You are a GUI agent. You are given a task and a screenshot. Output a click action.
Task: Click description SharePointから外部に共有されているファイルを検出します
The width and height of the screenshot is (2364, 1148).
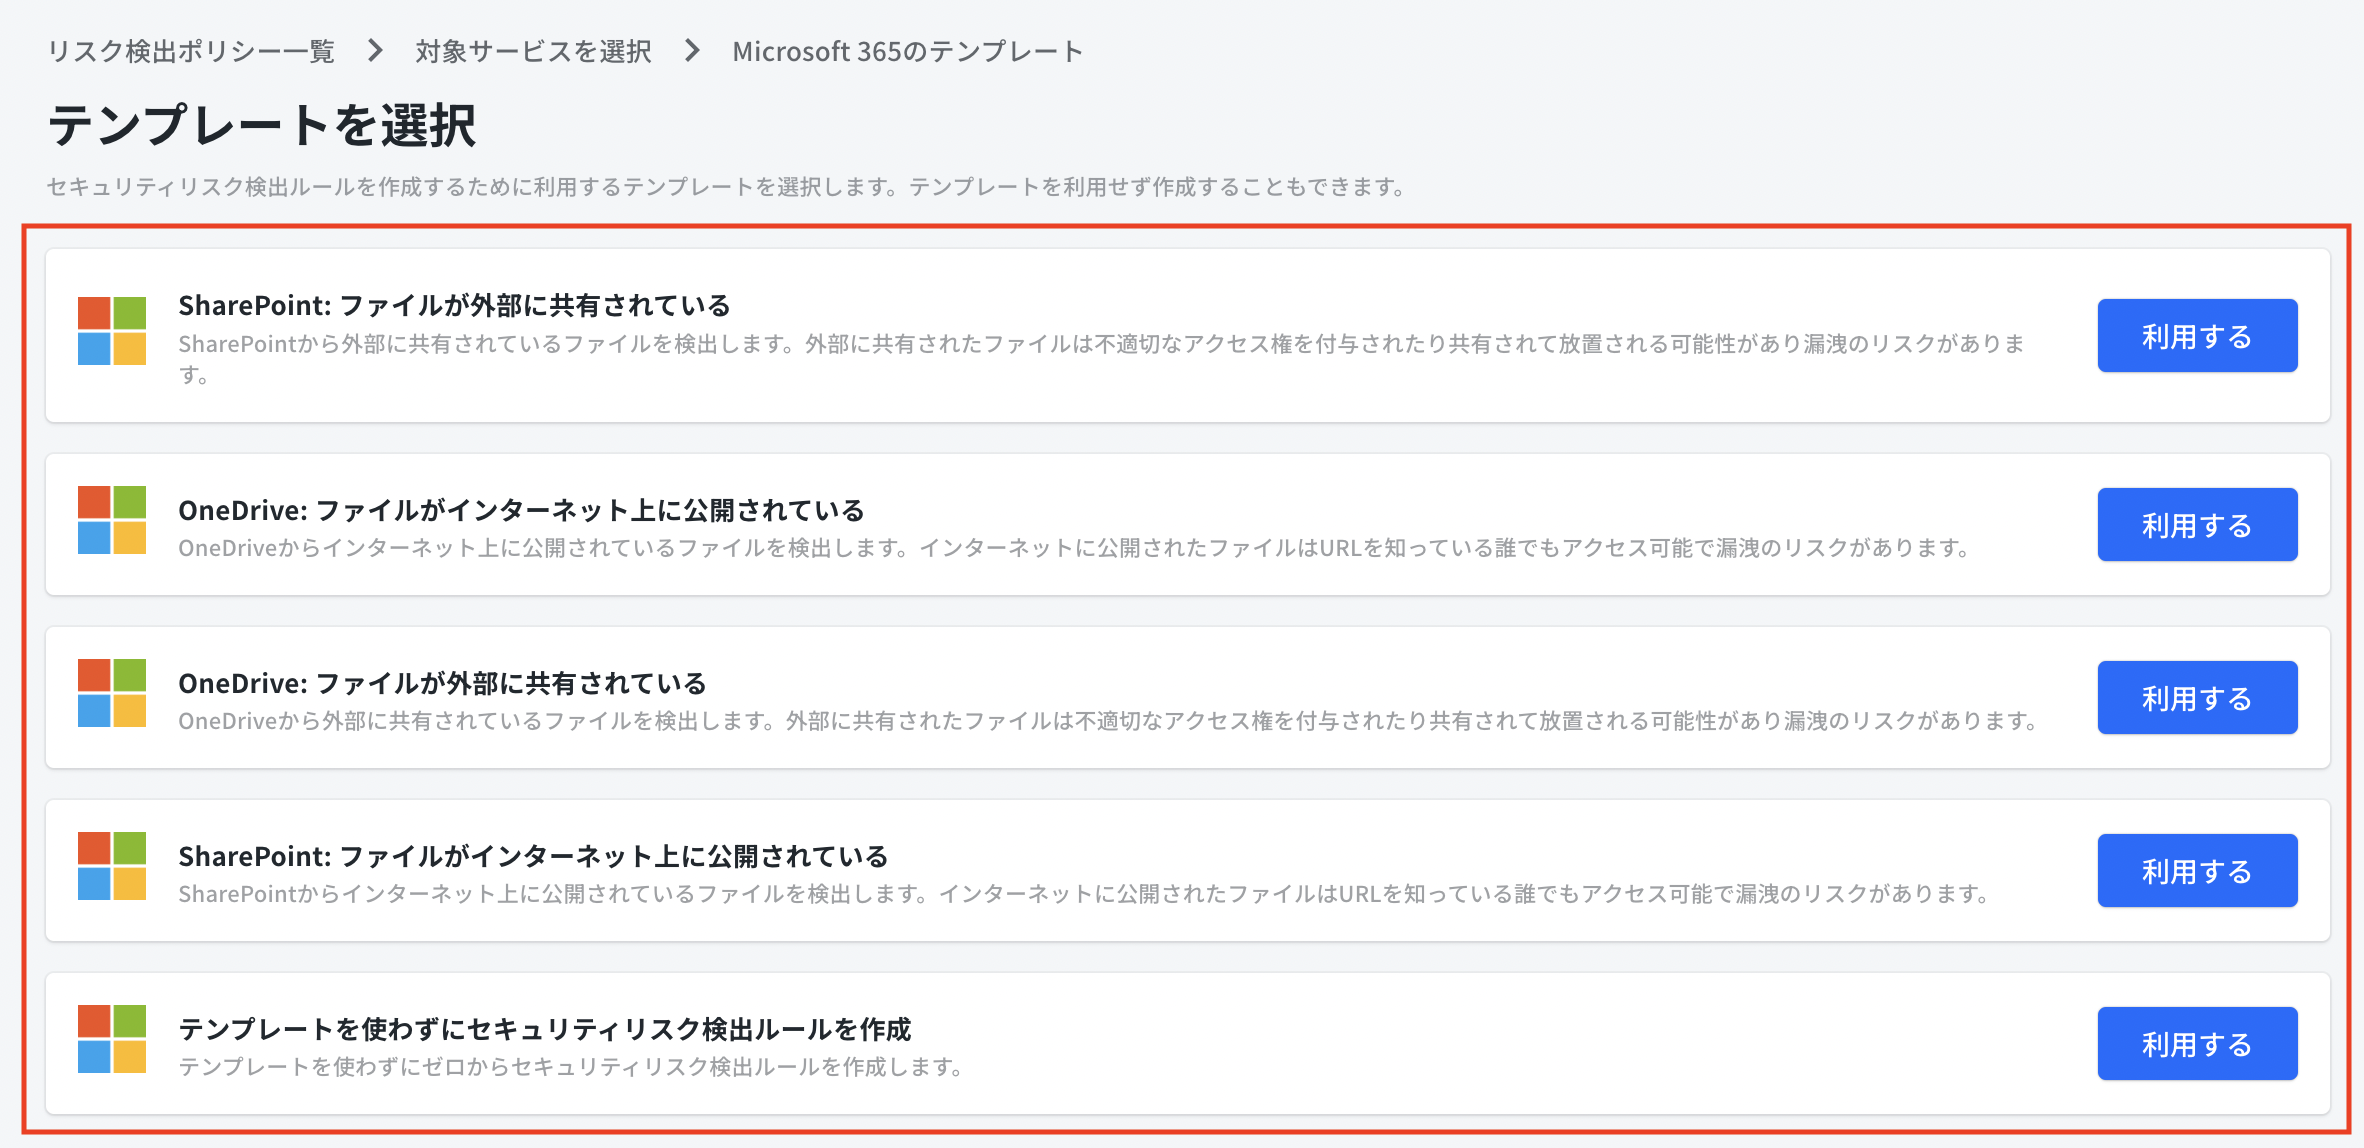[1101, 358]
